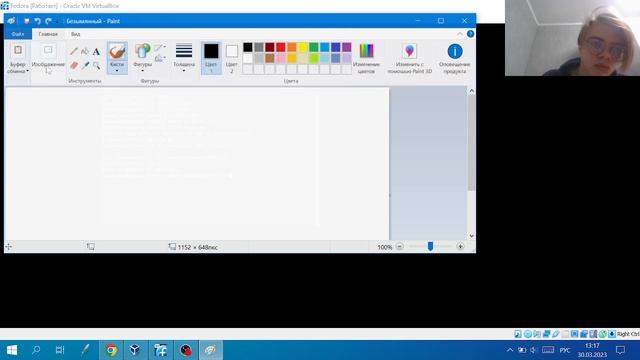Pick the red color swatch
Screen dimensions: 640x360
(281, 47)
